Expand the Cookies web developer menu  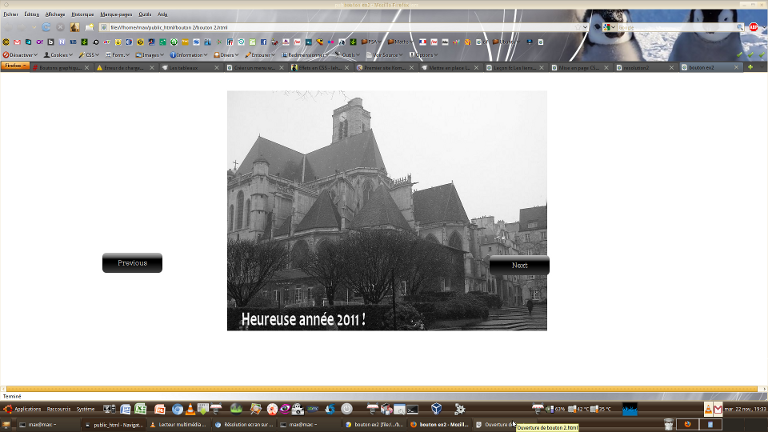[58, 55]
